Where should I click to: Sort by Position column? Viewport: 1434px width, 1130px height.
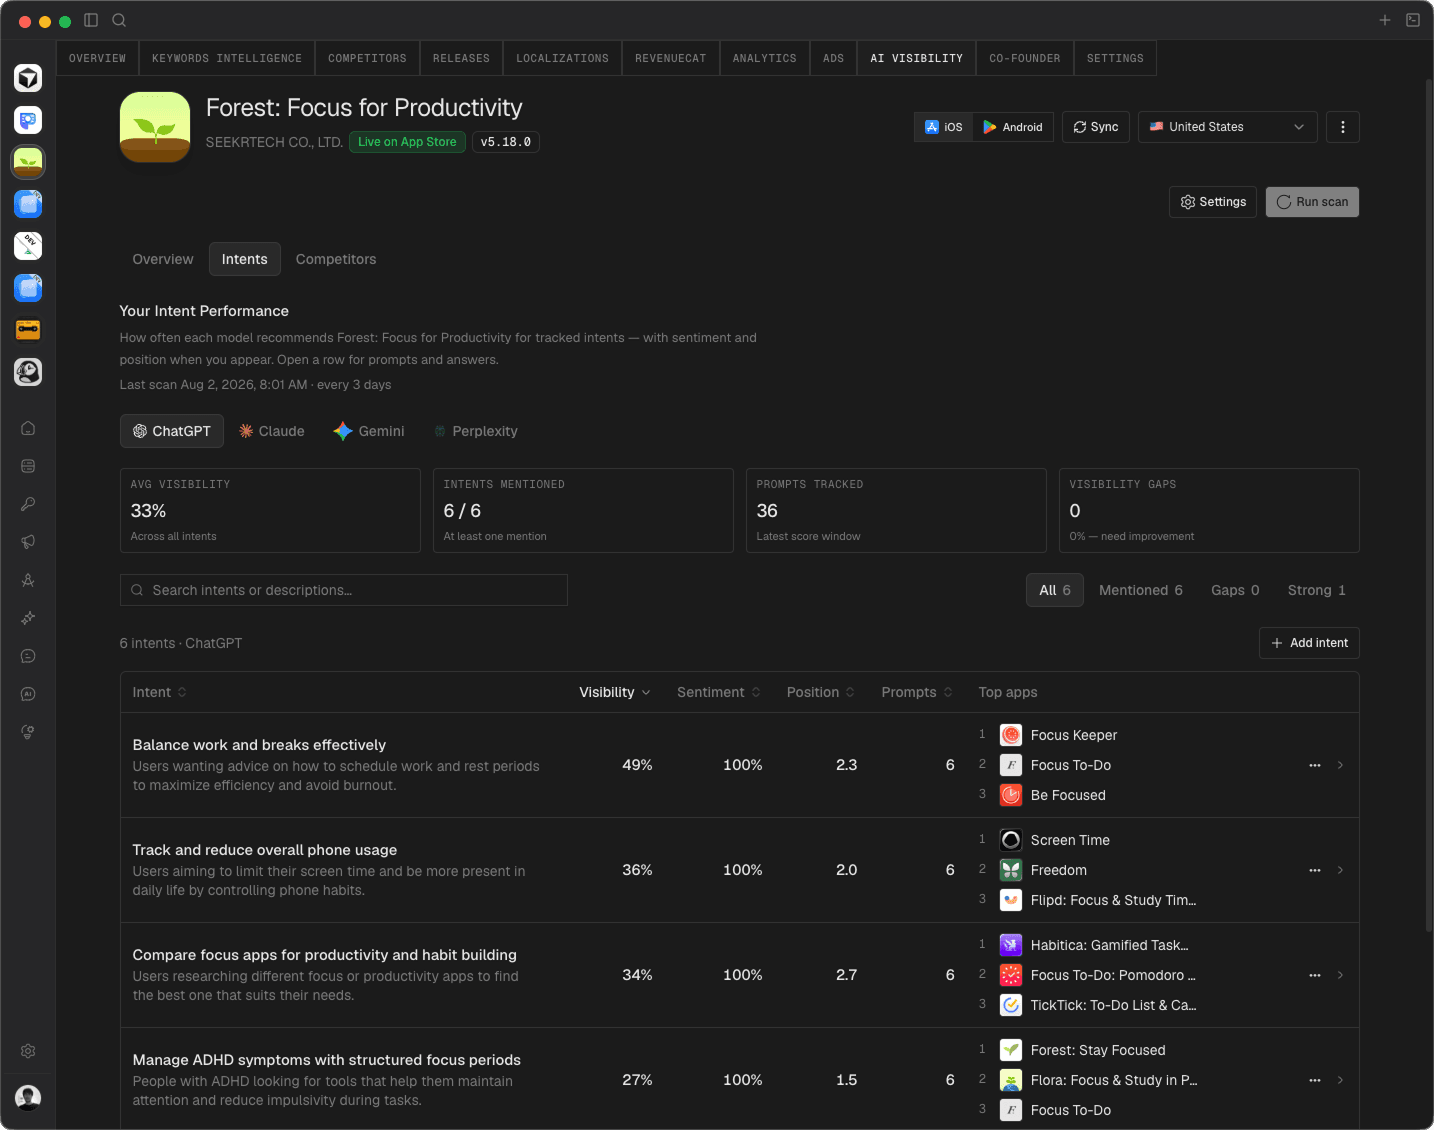pyautogui.click(x=821, y=692)
